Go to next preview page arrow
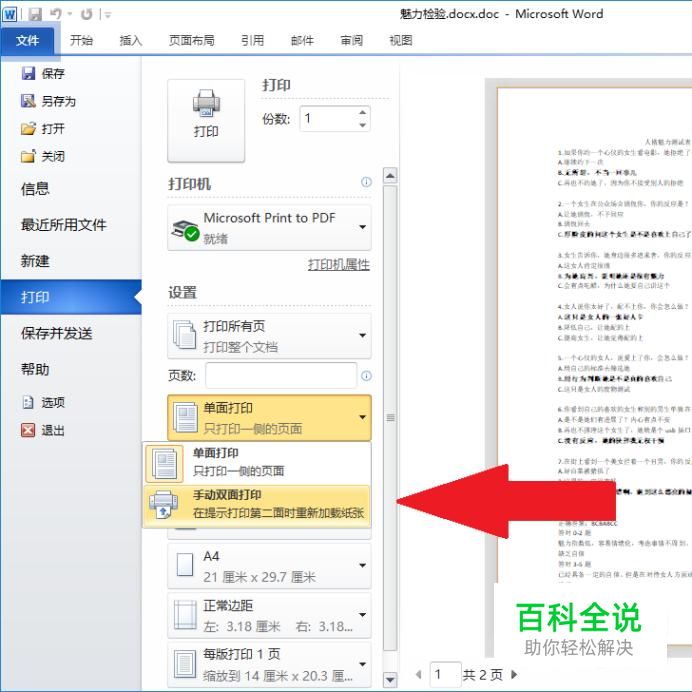692x692 pixels. pyautogui.click(x=514, y=674)
